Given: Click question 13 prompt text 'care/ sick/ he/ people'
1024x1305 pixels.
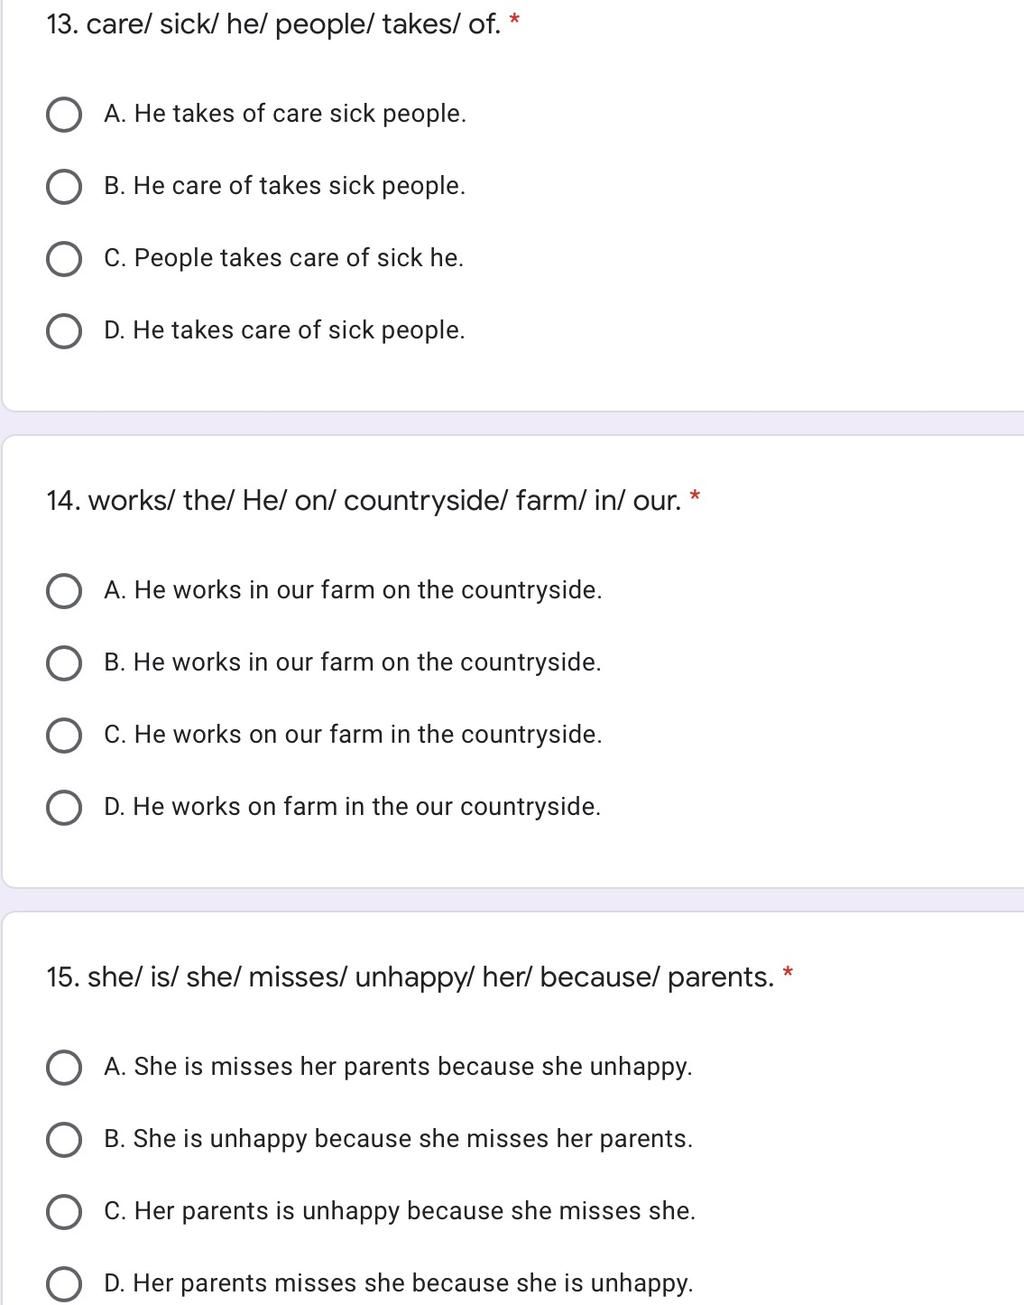Looking at the screenshot, I should pyautogui.click(x=229, y=24).
